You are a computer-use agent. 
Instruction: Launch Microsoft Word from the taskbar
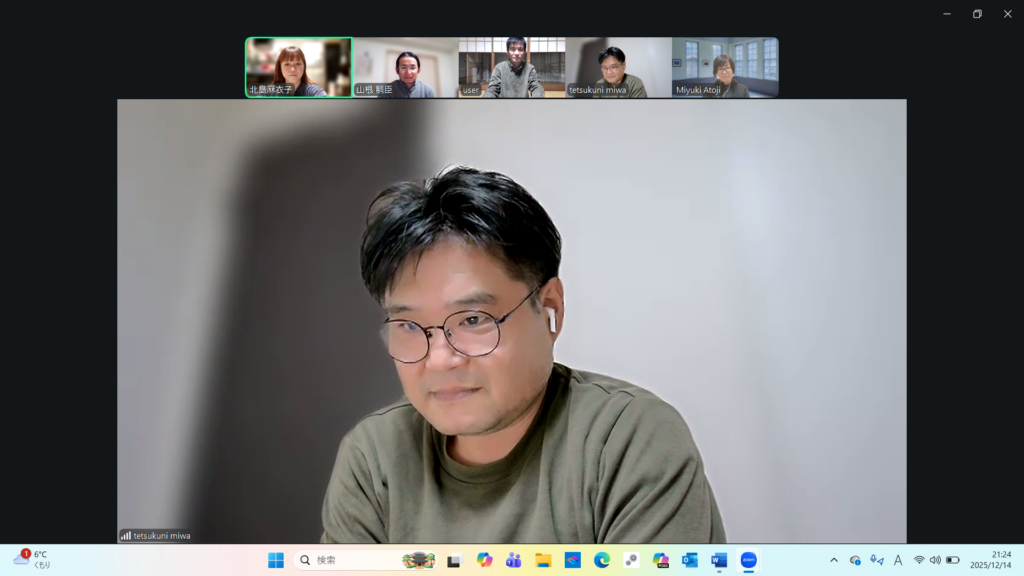(719, 560)
